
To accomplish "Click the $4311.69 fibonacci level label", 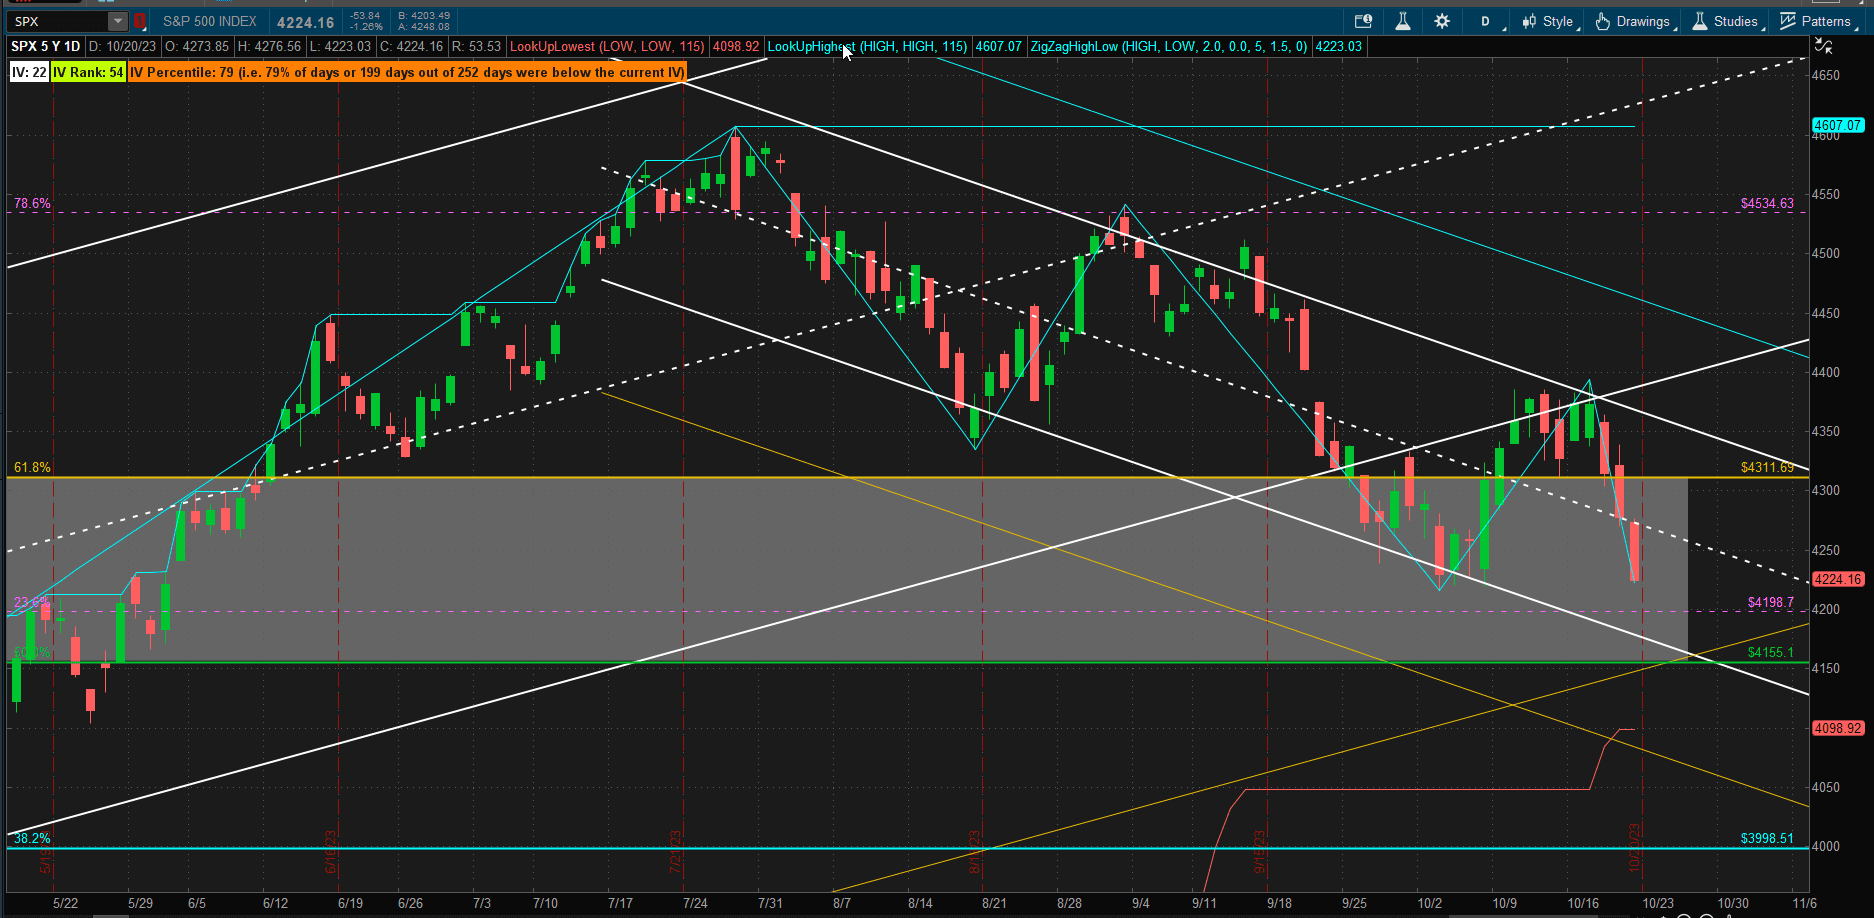I will point(1767,467).
